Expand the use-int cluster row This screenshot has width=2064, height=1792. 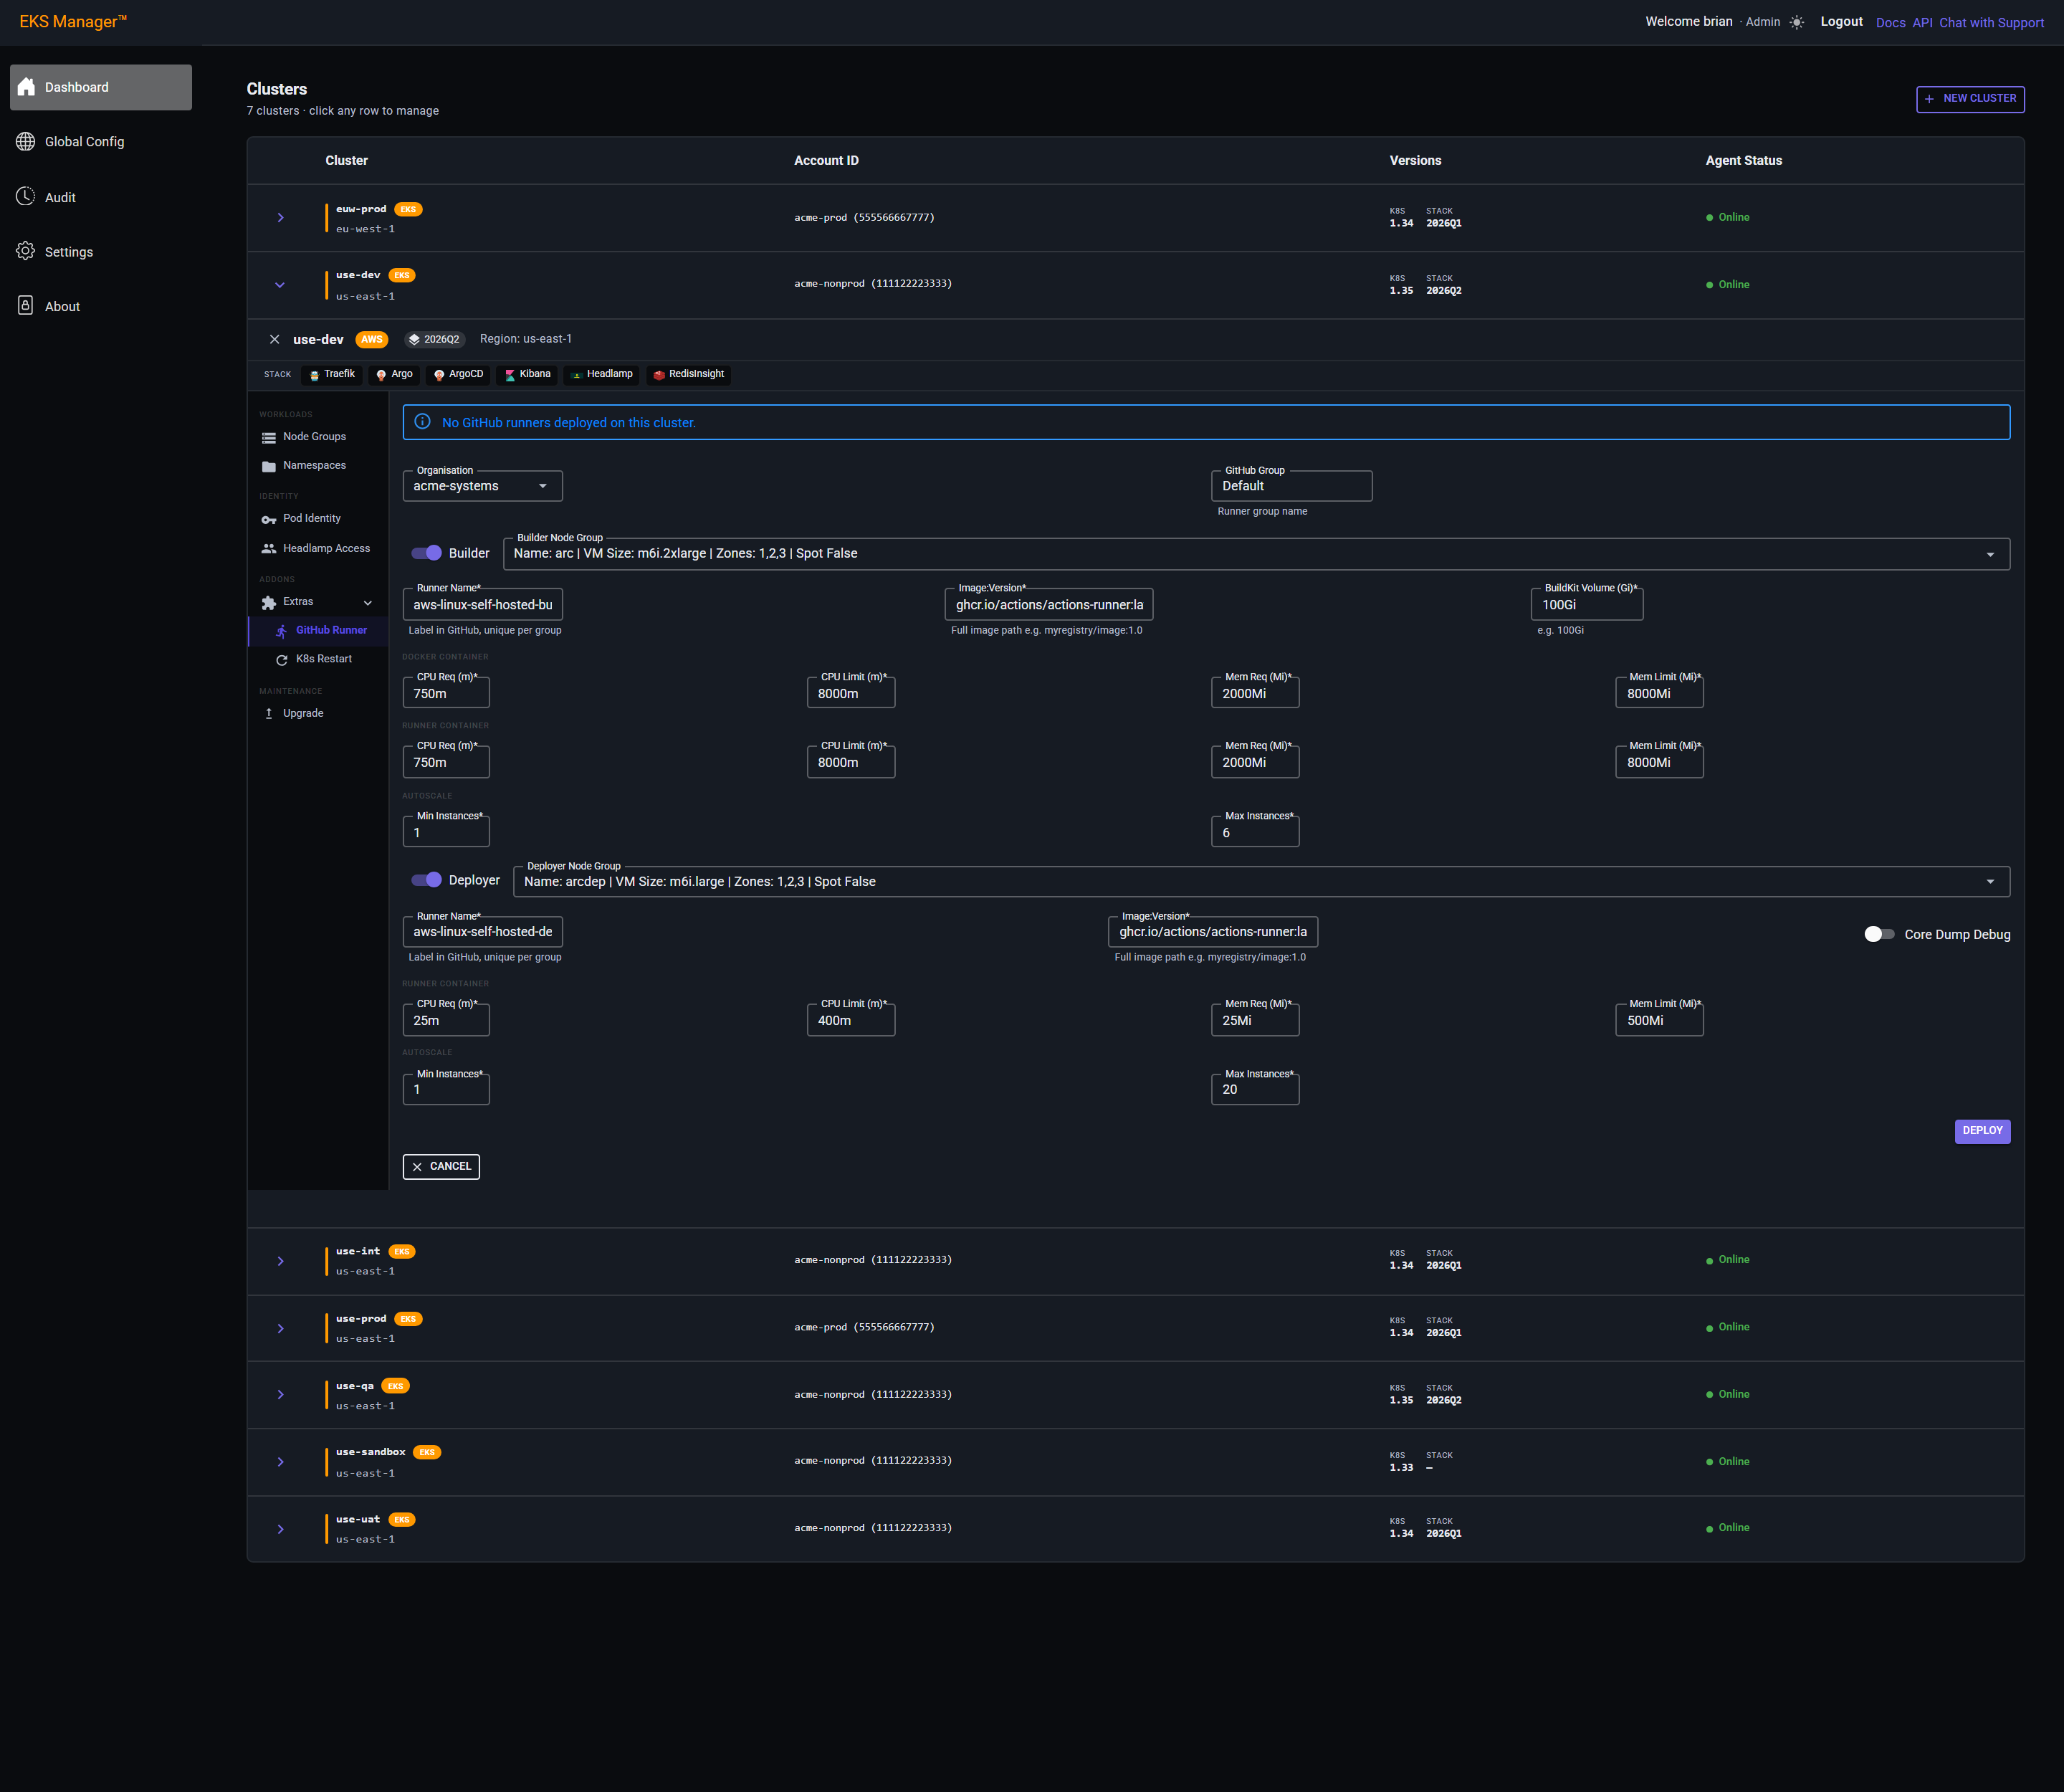tap(281, 1261)
